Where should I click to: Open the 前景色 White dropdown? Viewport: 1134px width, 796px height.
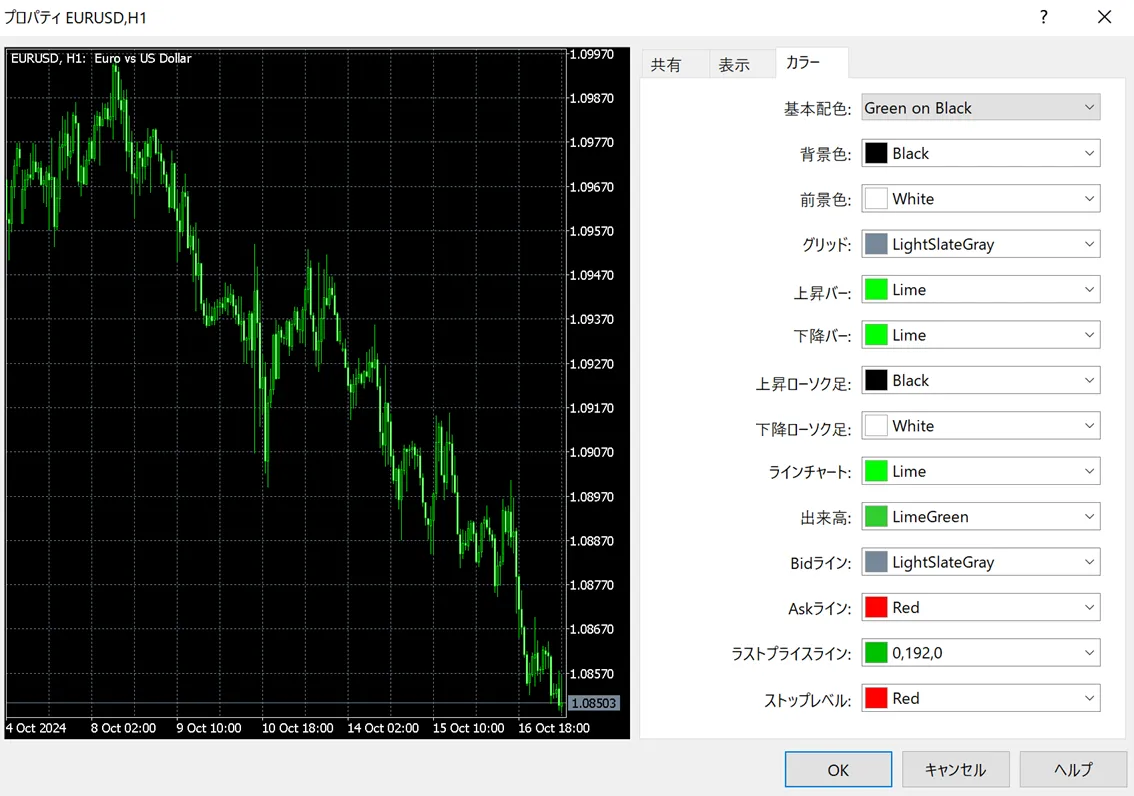coord(980,199)
